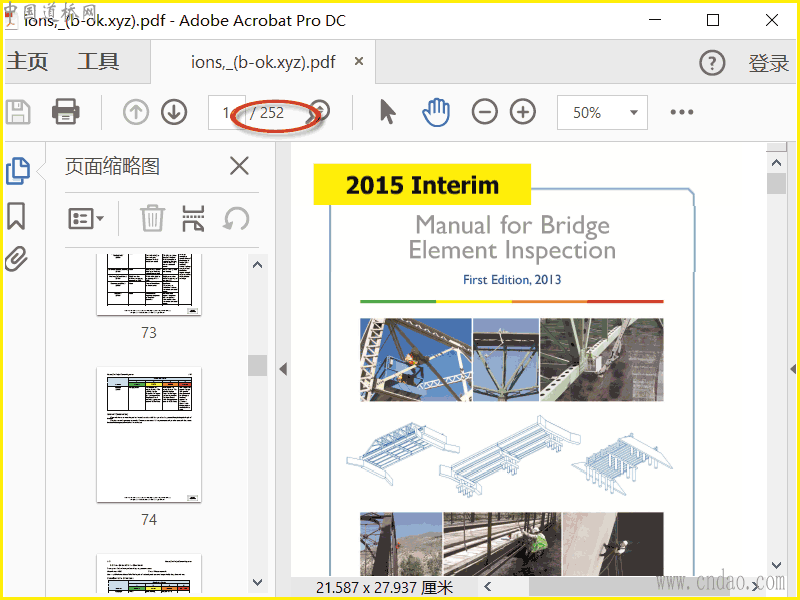Click the 21.587 x 27.937 厘米 size readout
The image size is (800, 600).
(384, 588)
